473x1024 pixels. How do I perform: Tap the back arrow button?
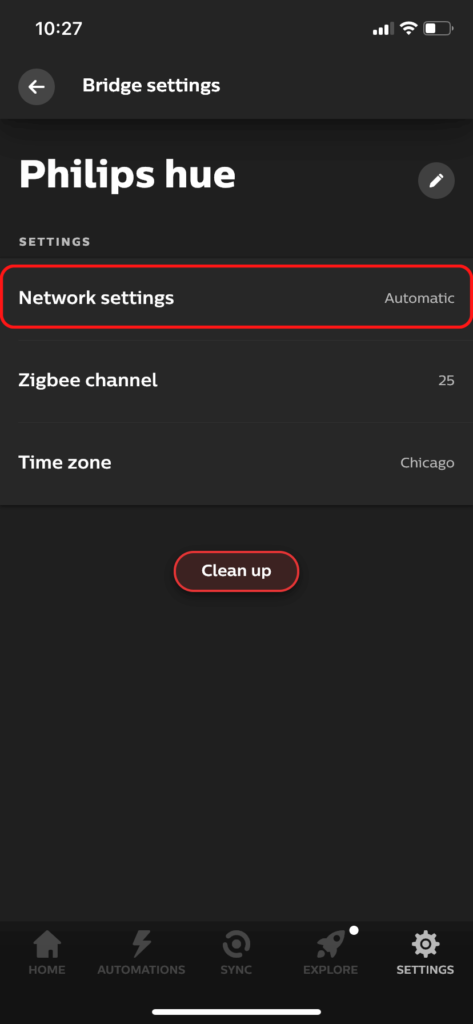coord(37,86)
